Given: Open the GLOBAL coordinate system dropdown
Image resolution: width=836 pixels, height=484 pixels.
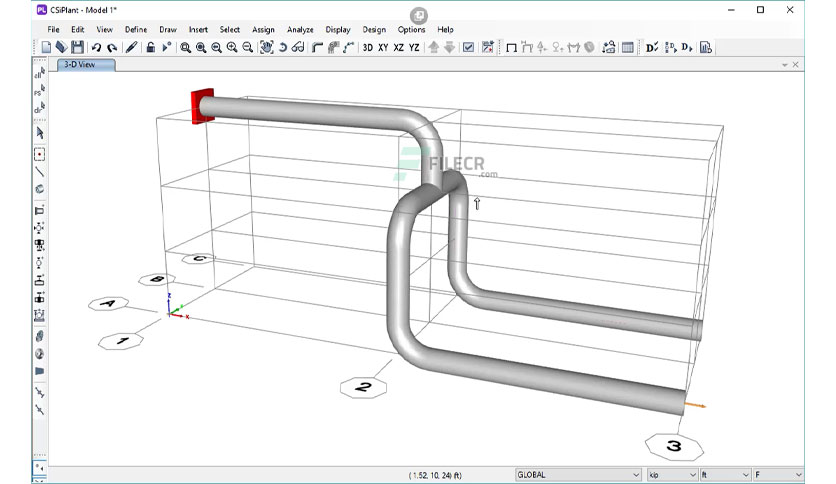Looking at the screenshot, I should (x=578, y=474).
